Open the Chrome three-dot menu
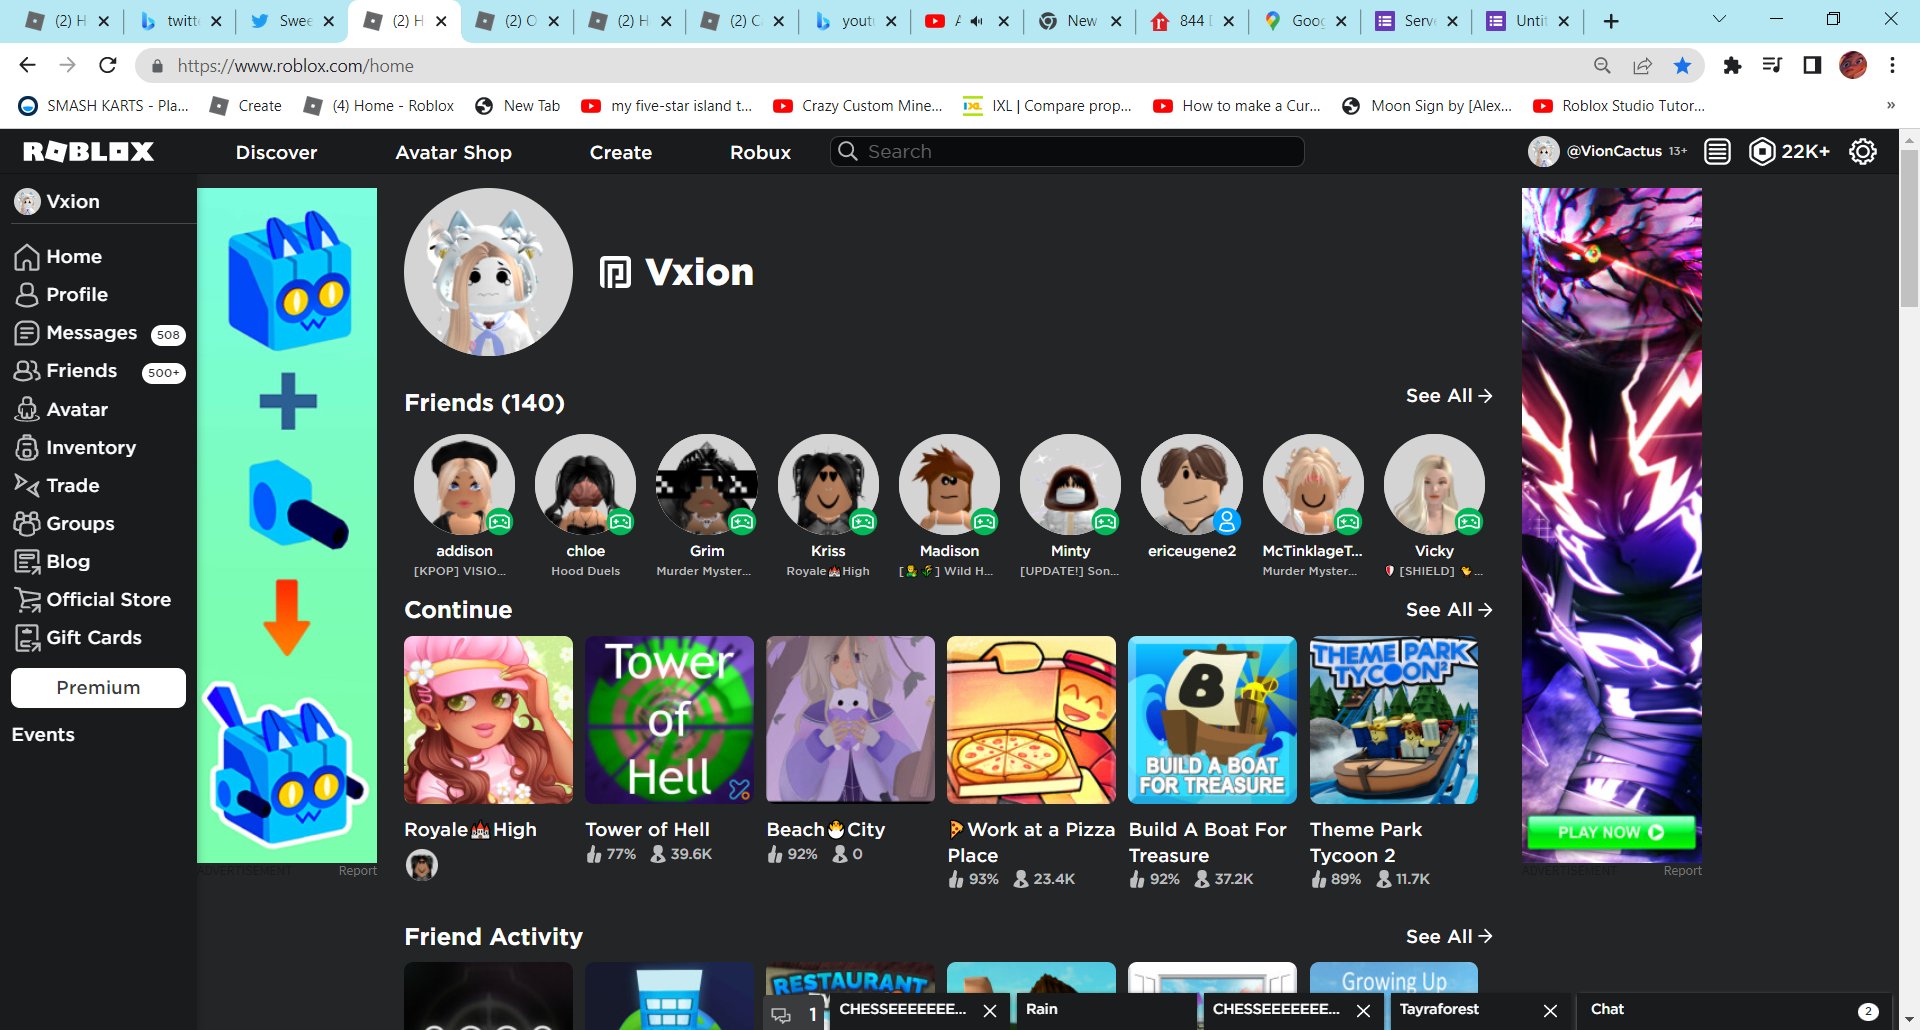Viewport: 1920px width, 1030px height. (1892, 65)
